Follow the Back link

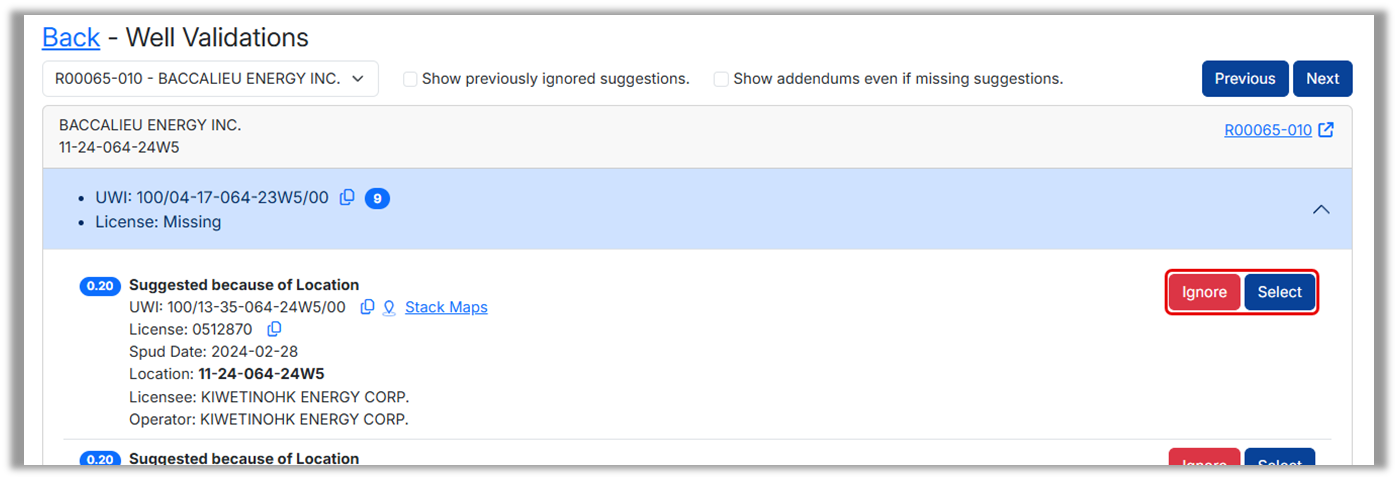71,38
